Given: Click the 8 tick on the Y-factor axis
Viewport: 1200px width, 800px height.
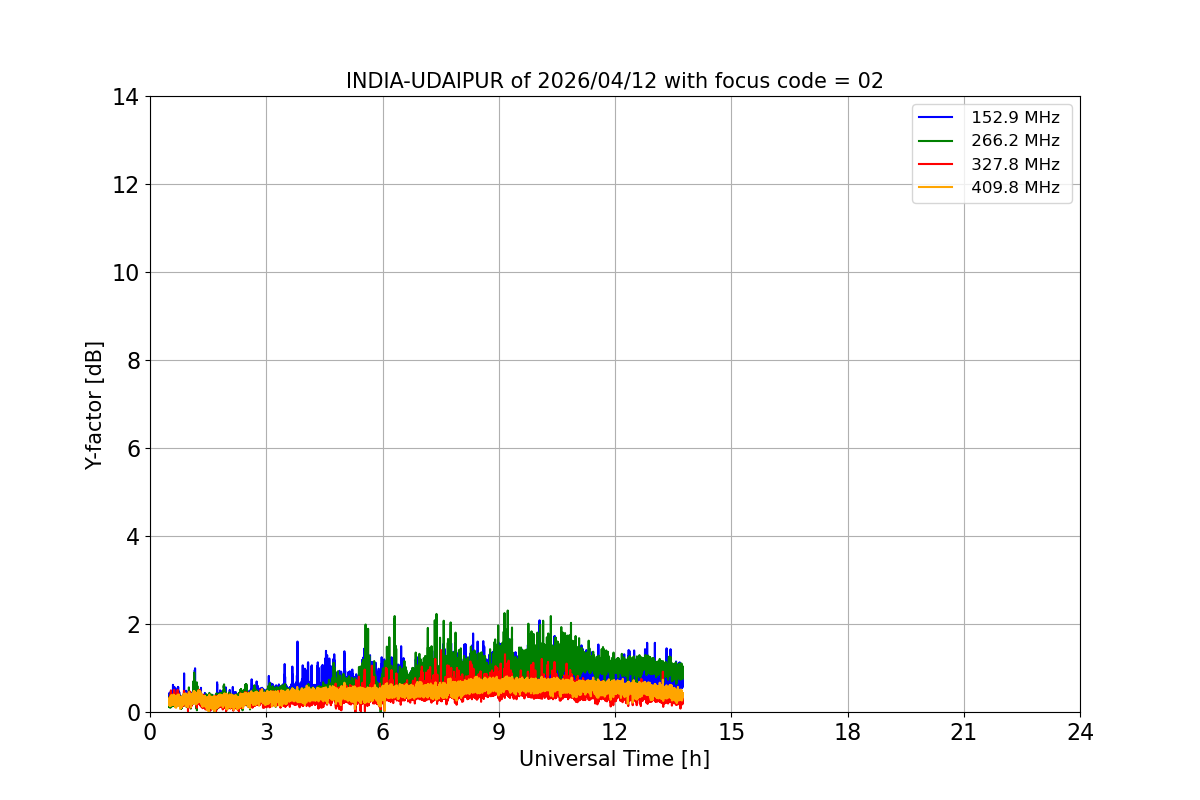Looking at the screenshot, I should coord(133,361).
